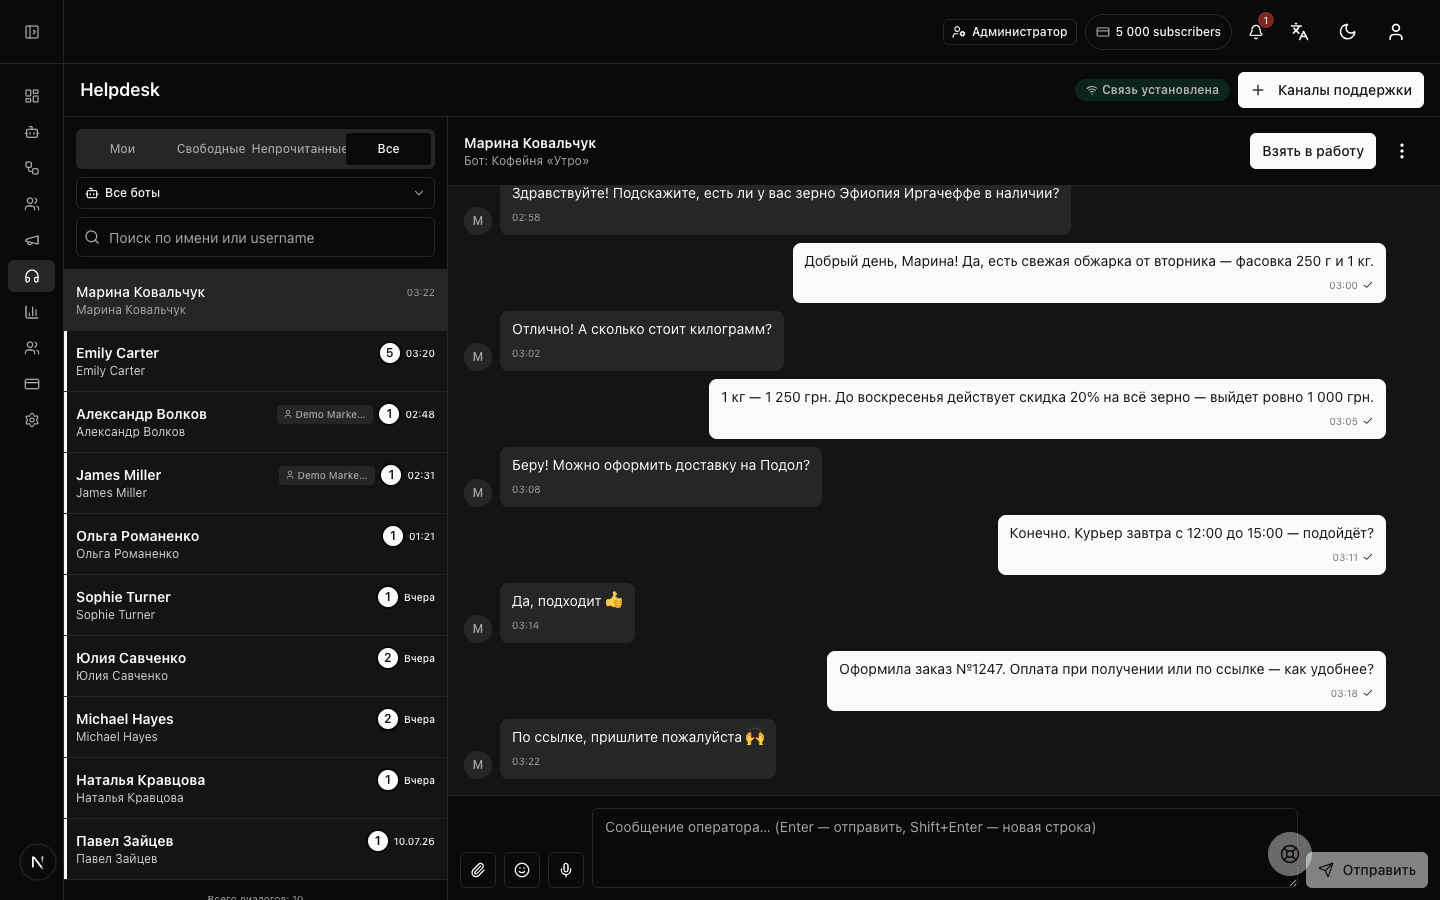The width and height of the screenshot is (1440, 900).
Task: Click the 'Отправить' send button
Action: coord(1367,870)
